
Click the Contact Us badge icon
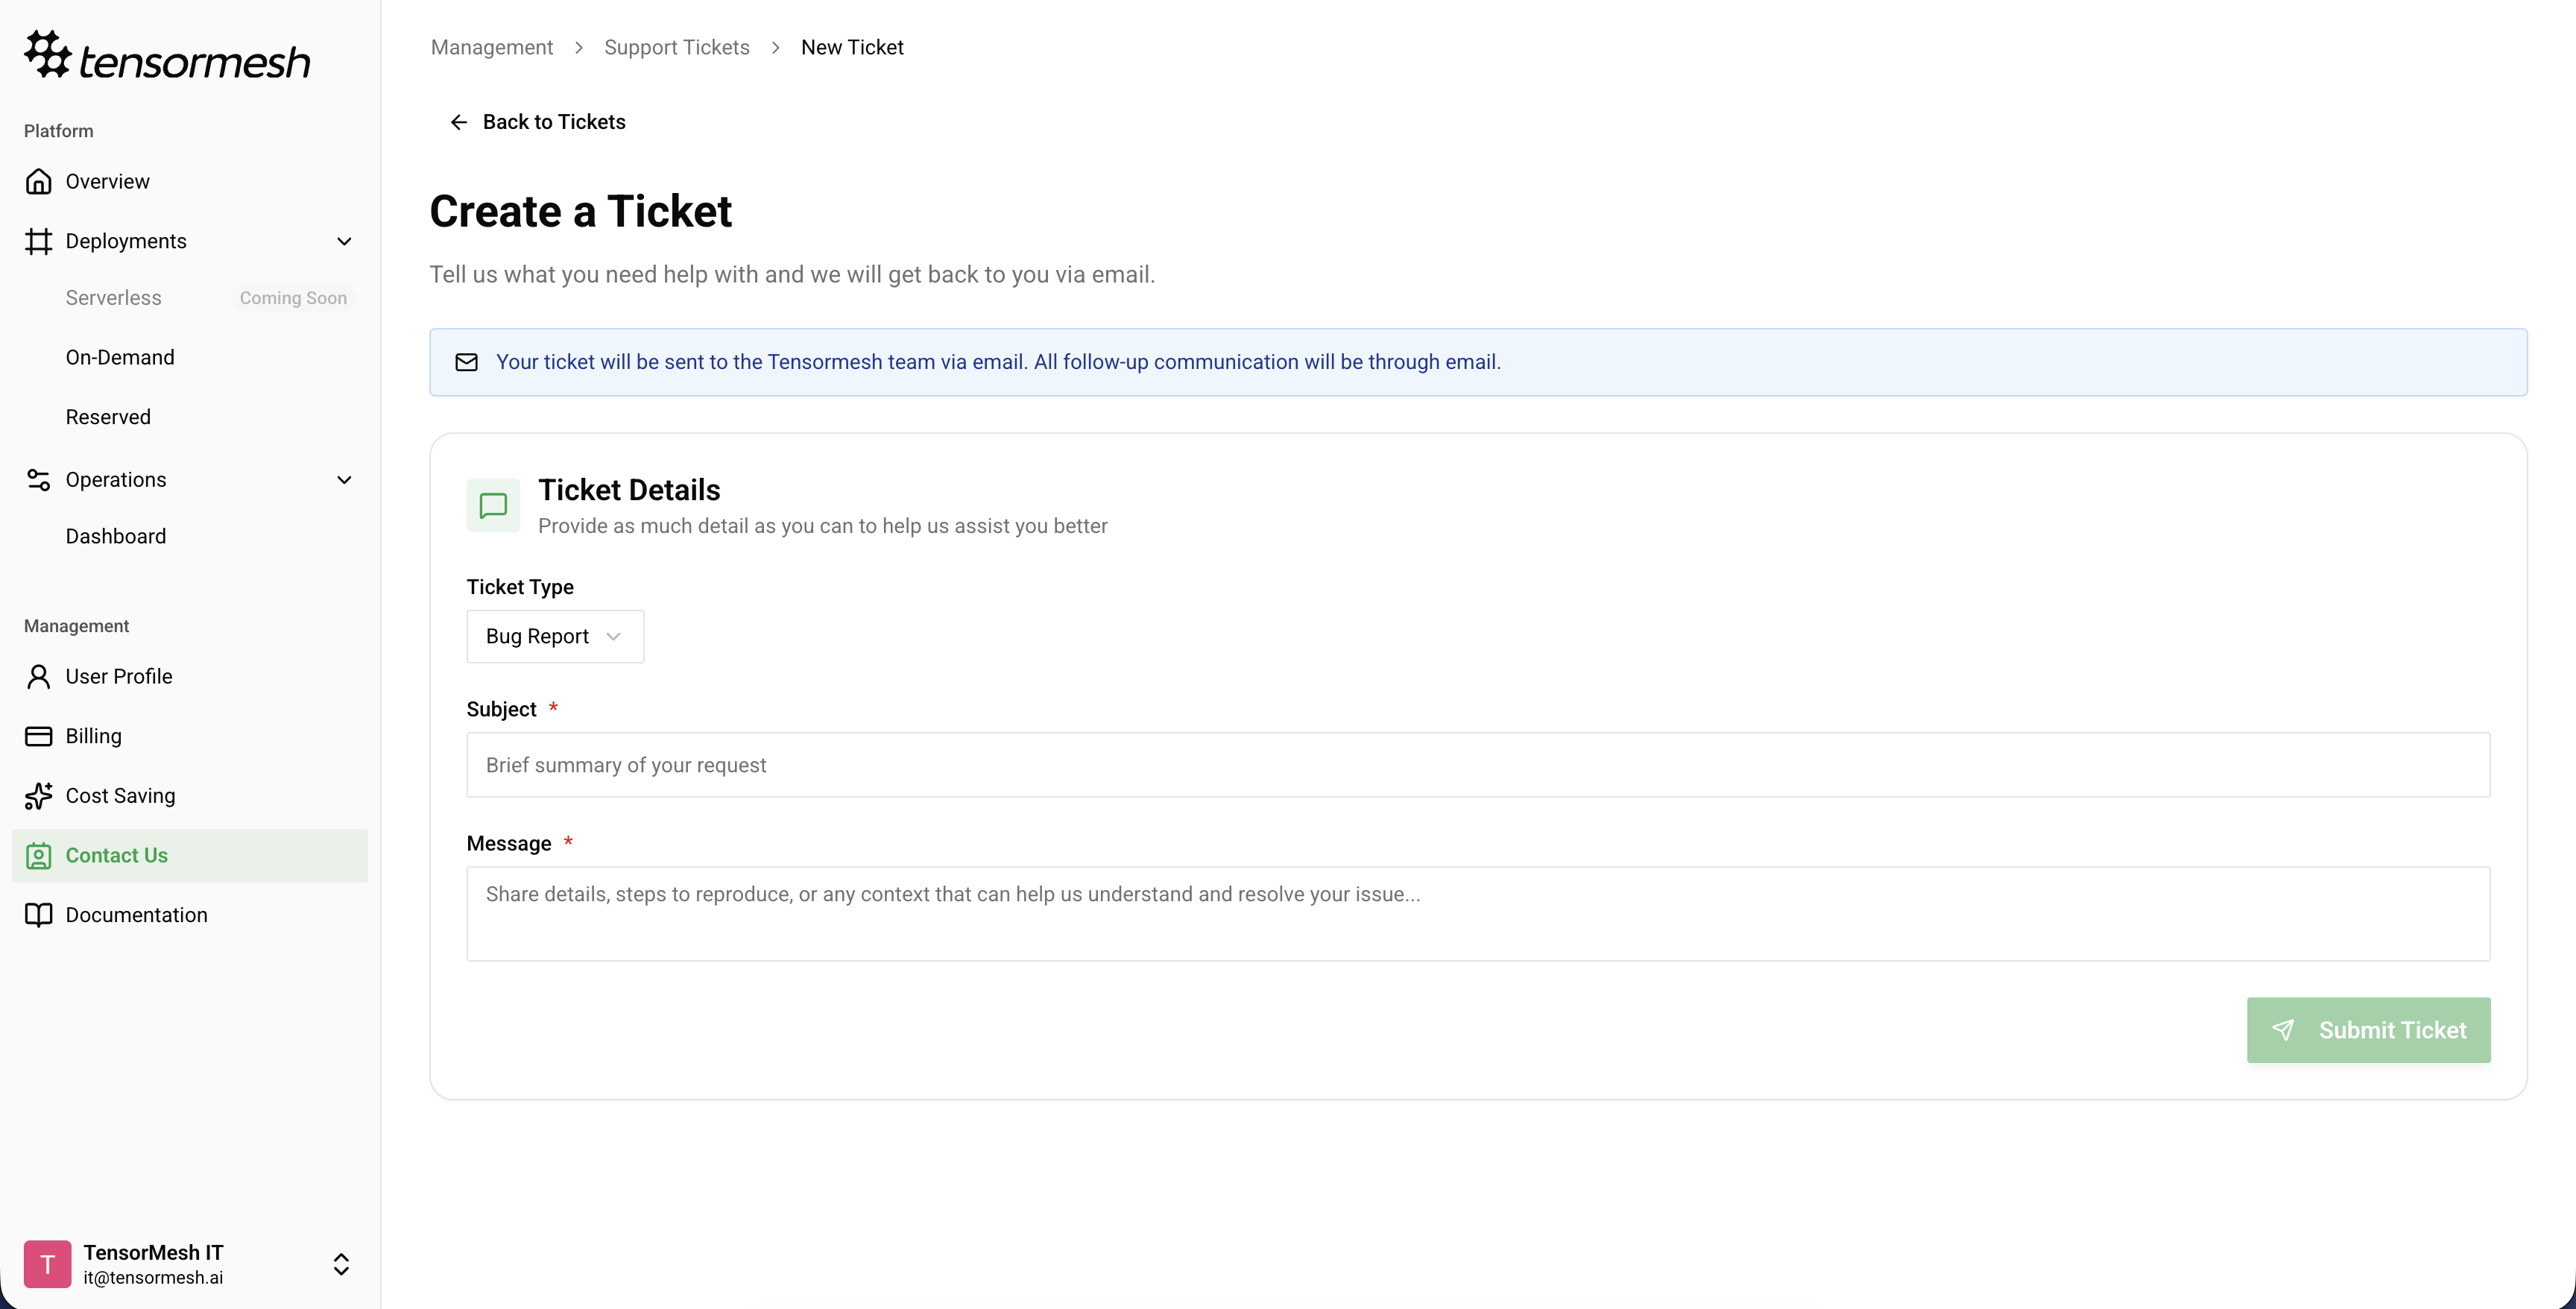[x=39, y=855]
